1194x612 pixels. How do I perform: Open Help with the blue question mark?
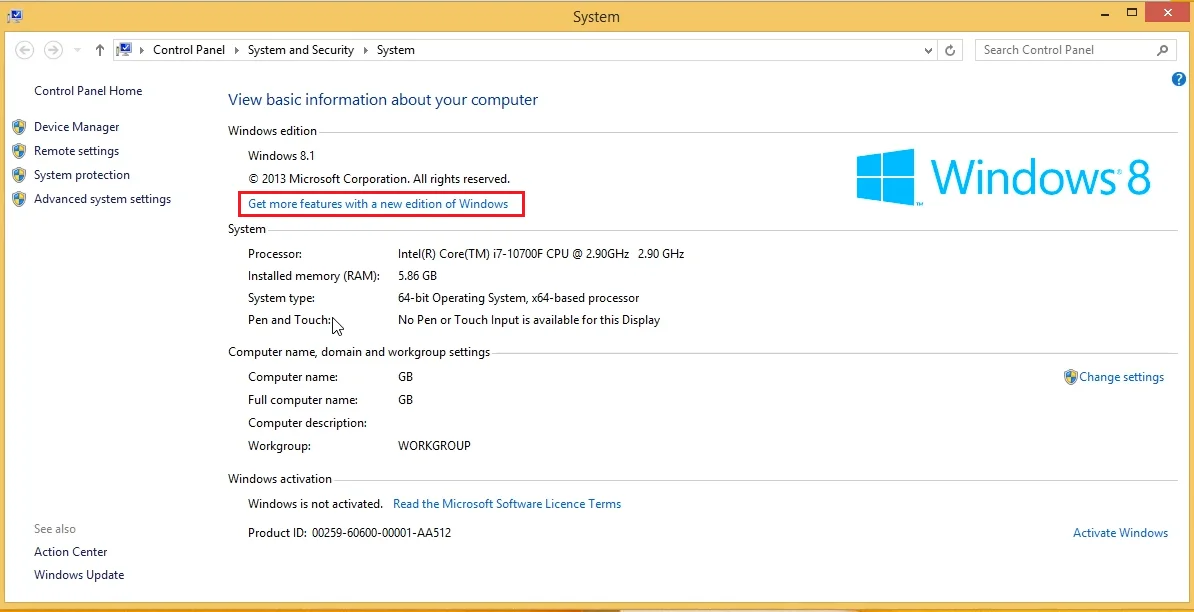click(x=1178, y=79)
